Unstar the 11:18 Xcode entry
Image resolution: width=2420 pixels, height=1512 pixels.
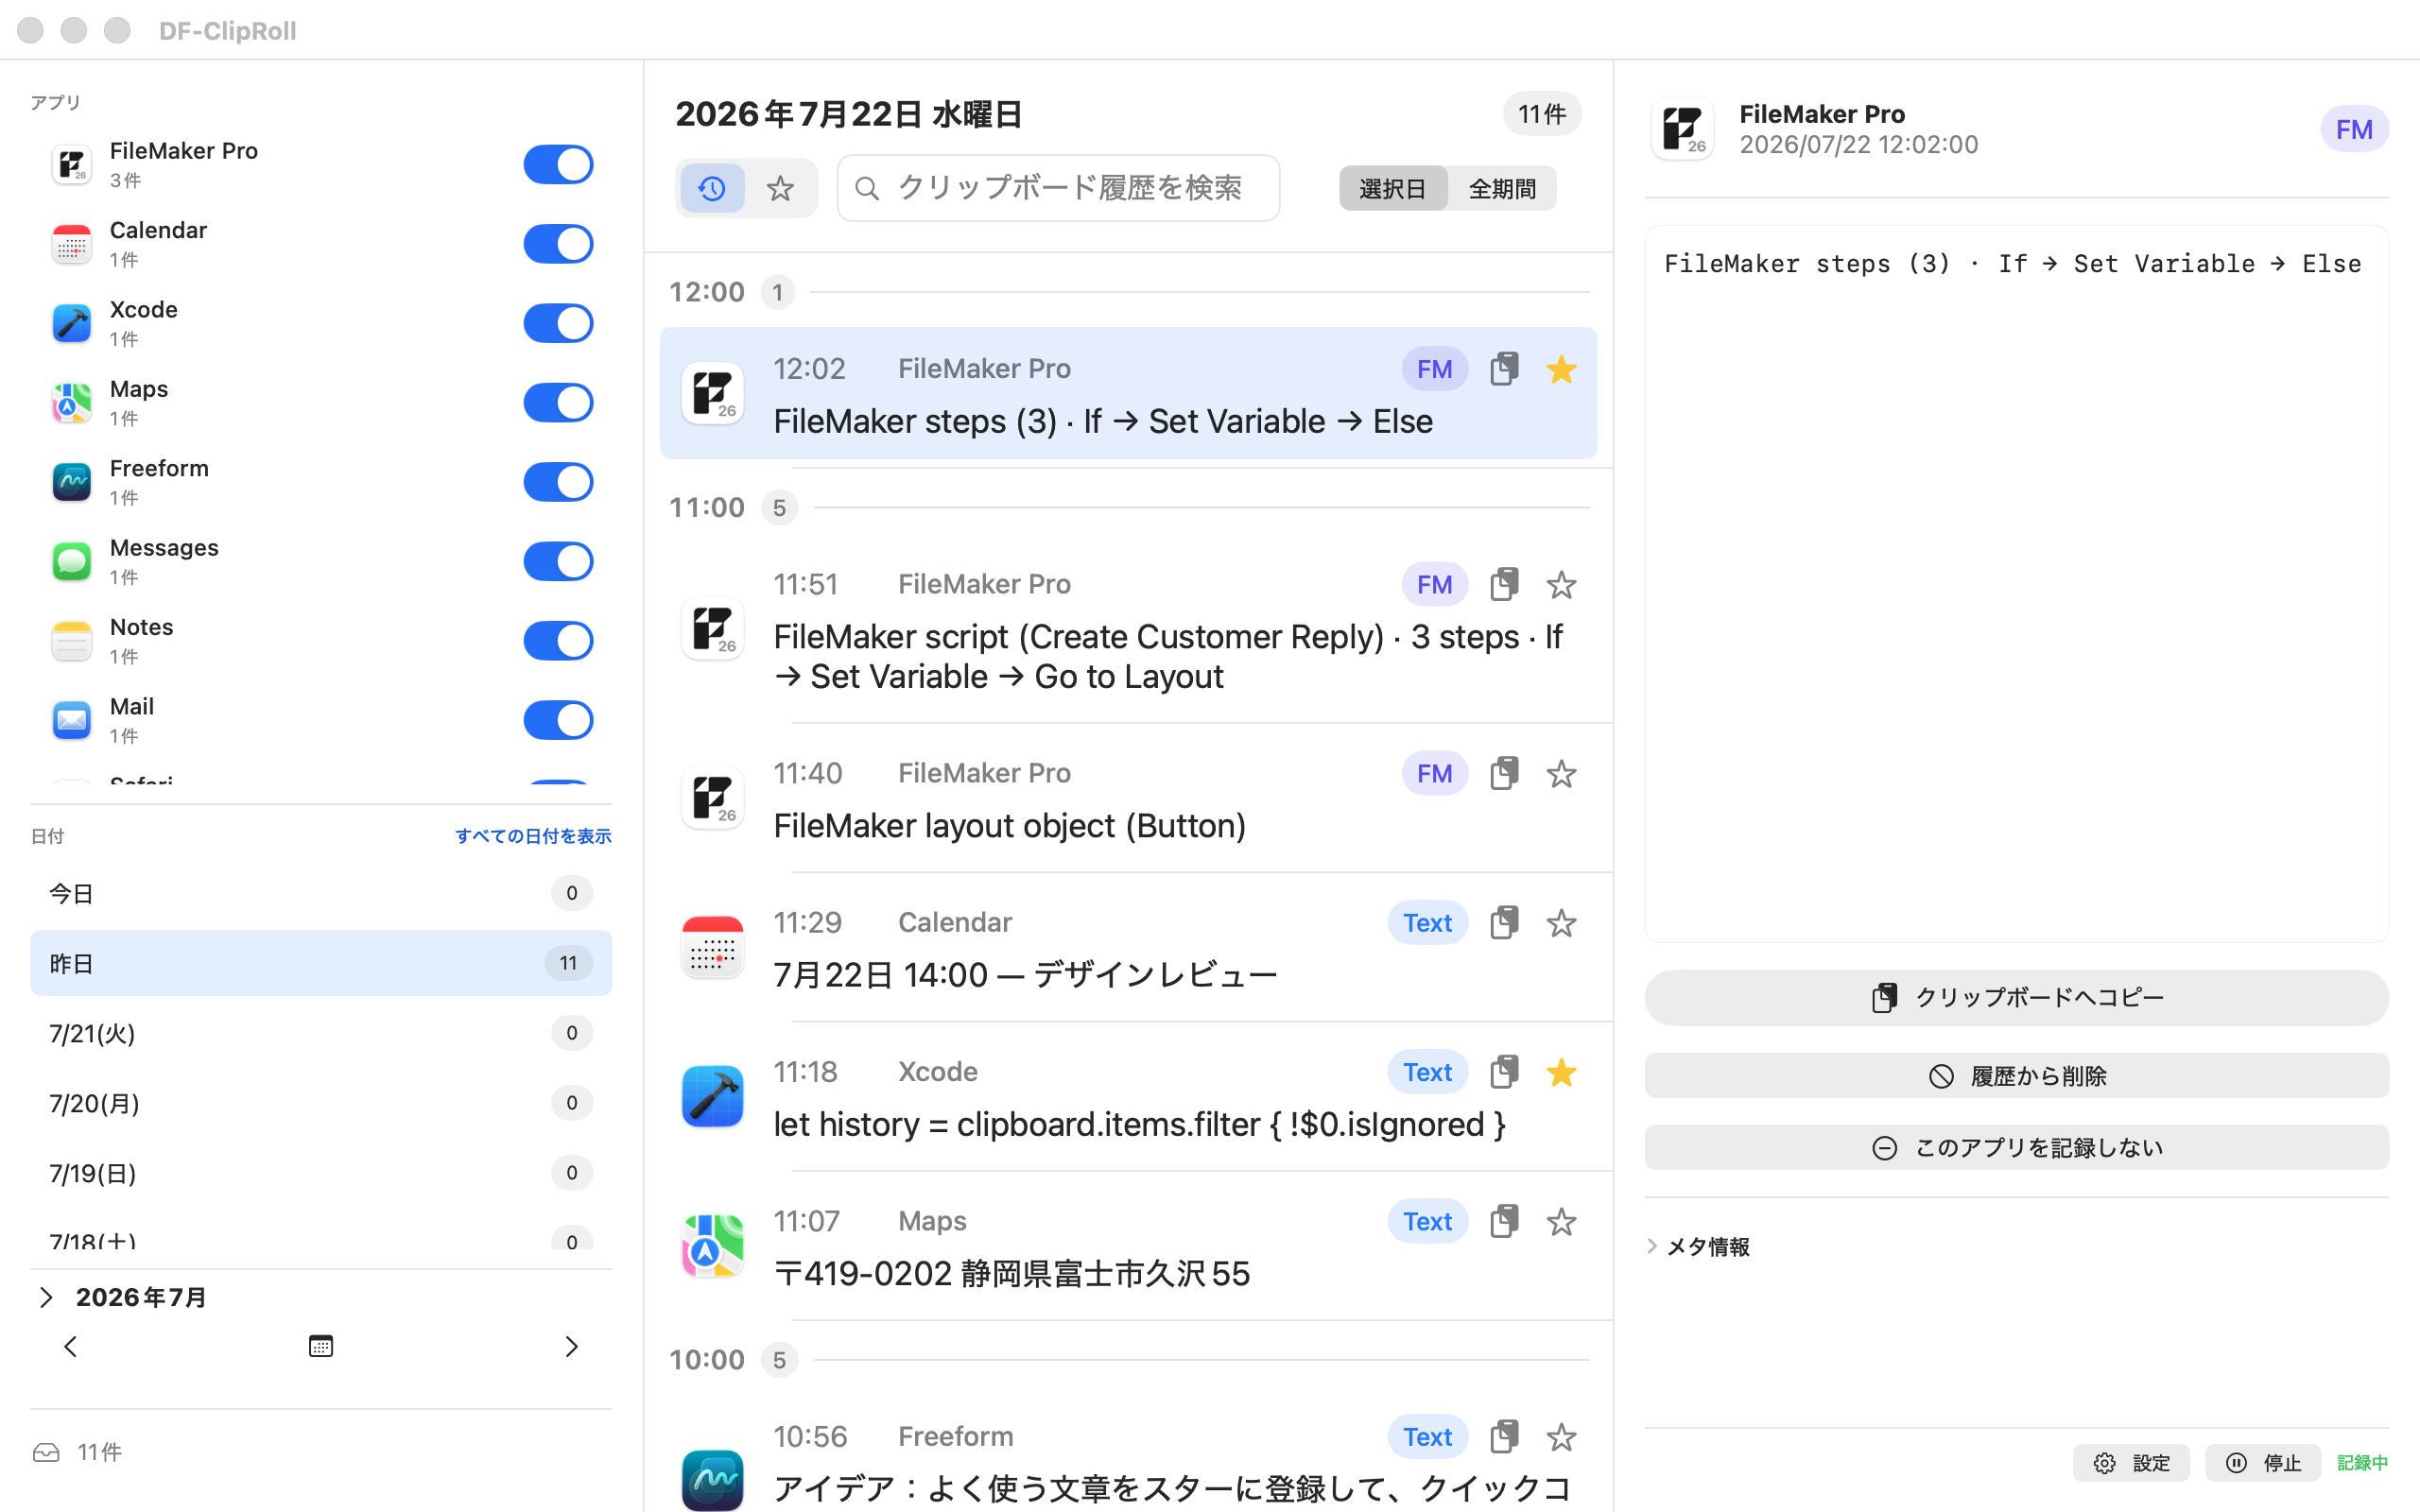coord(1561,1072)
